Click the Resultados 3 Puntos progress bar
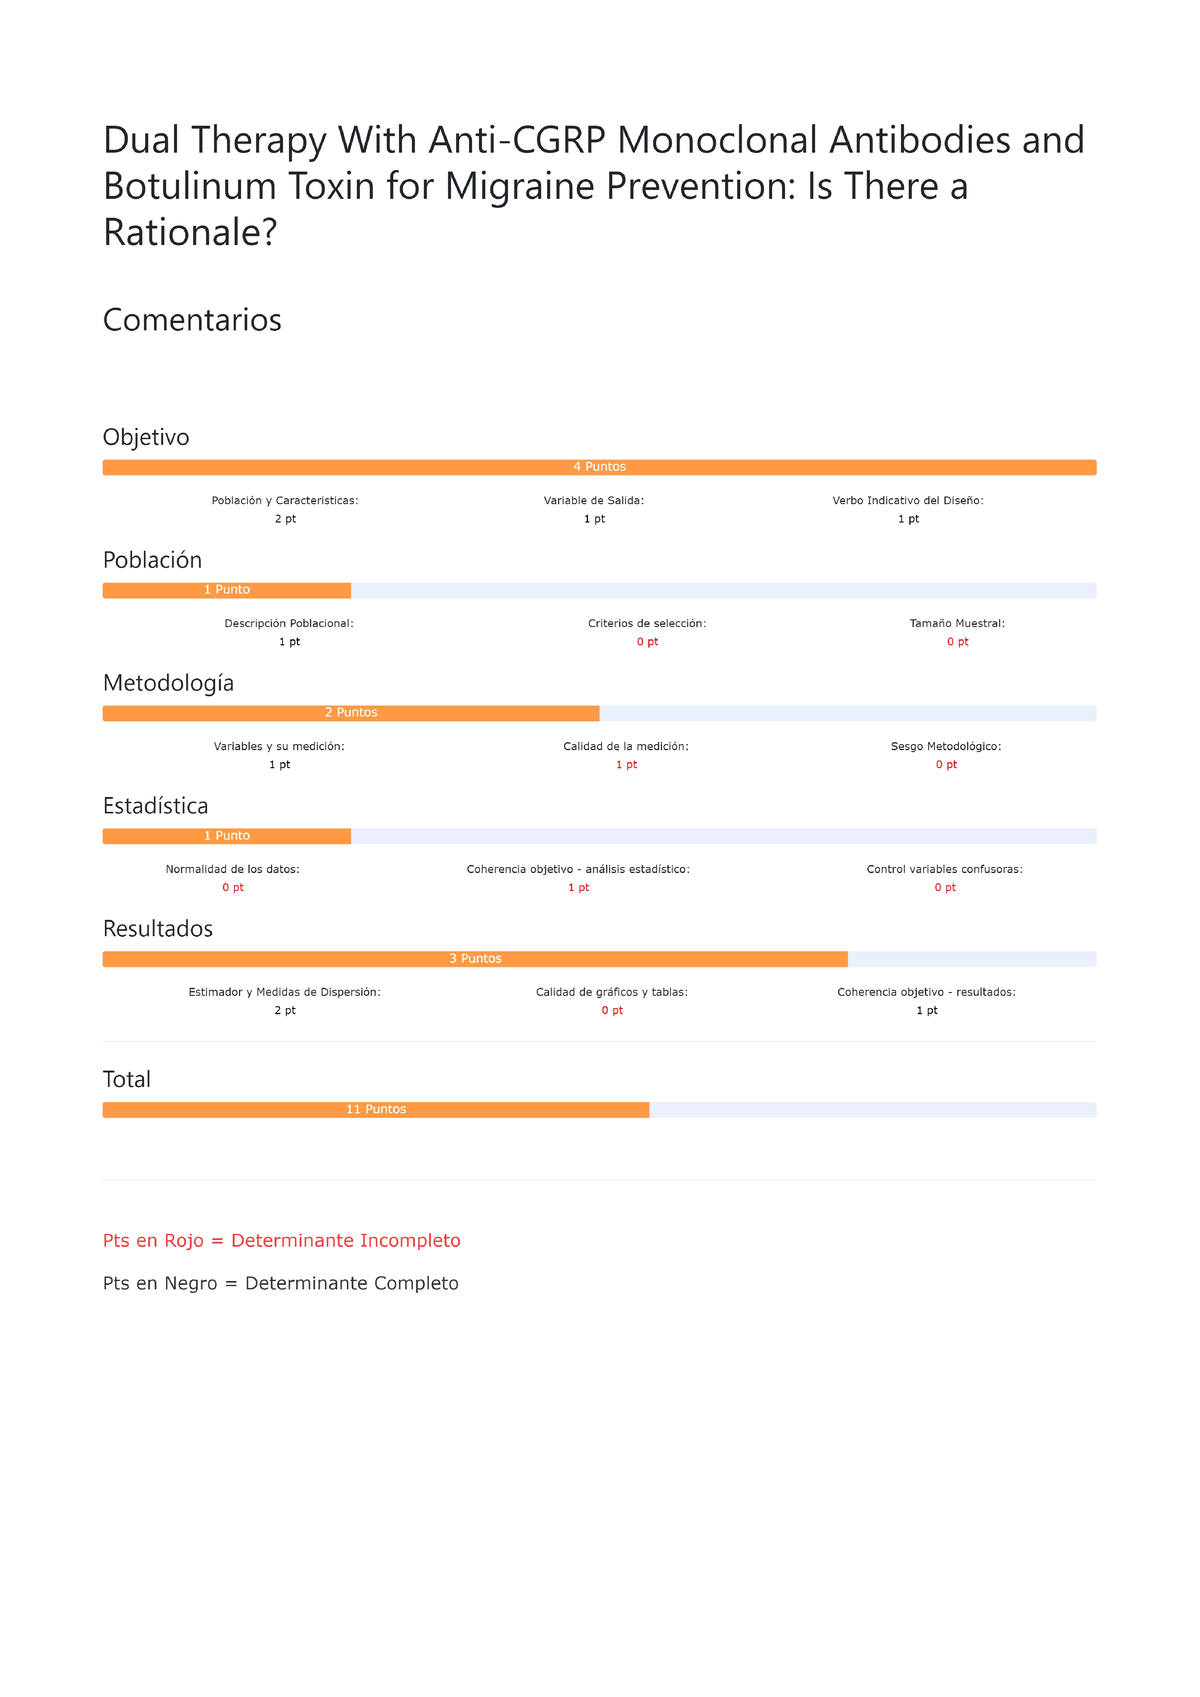The image size is (1200, 1697). tap(475, 959)
